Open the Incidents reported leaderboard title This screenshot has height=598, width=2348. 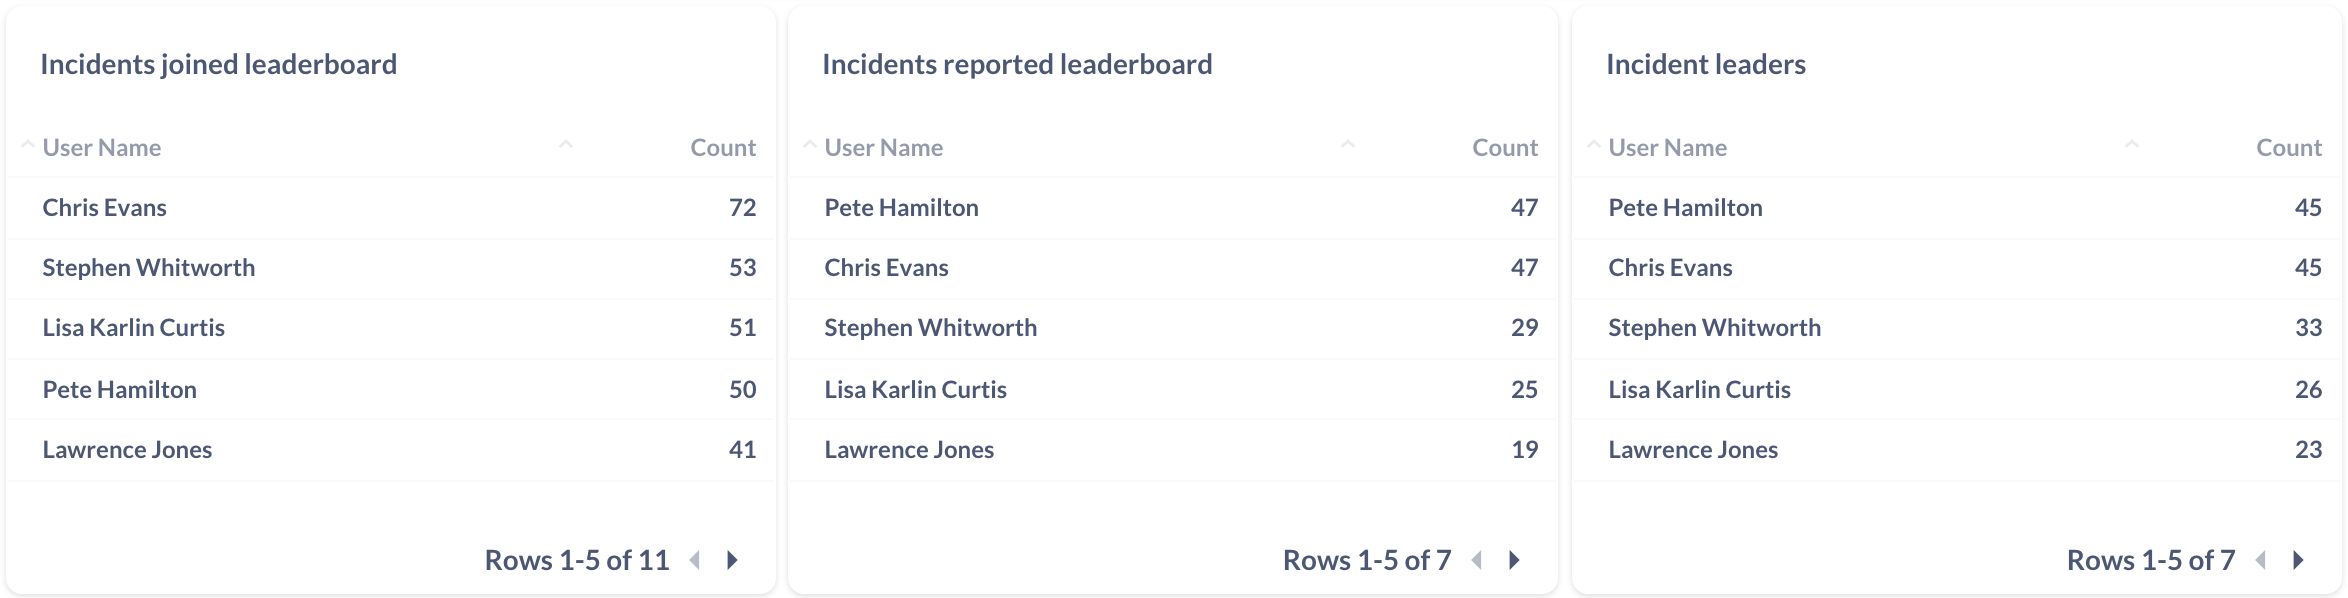pyautogui.click(x=1017, y=65)
